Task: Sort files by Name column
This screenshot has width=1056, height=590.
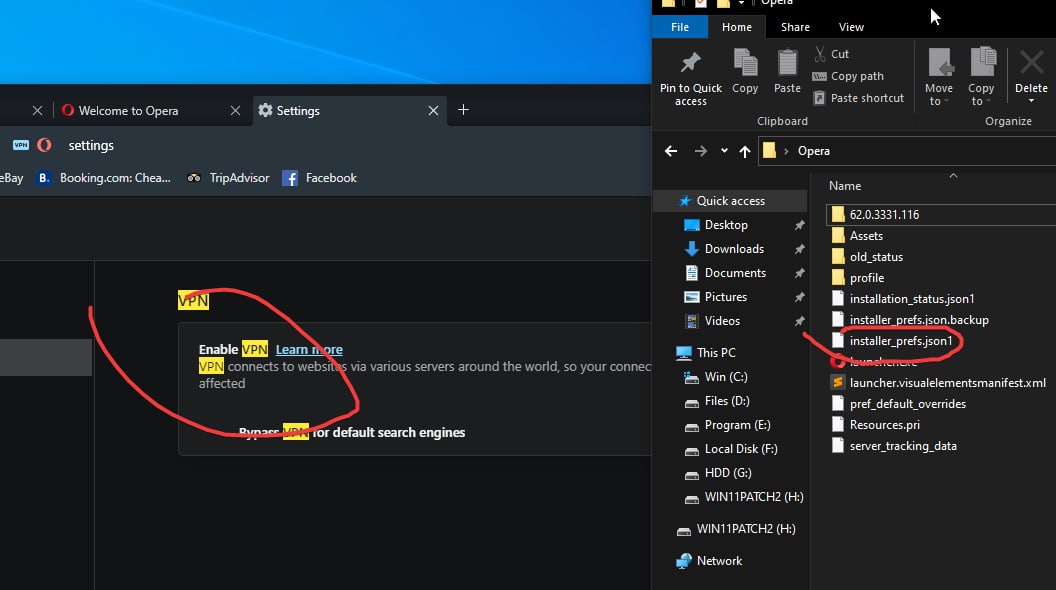Action: pos(845,186)
